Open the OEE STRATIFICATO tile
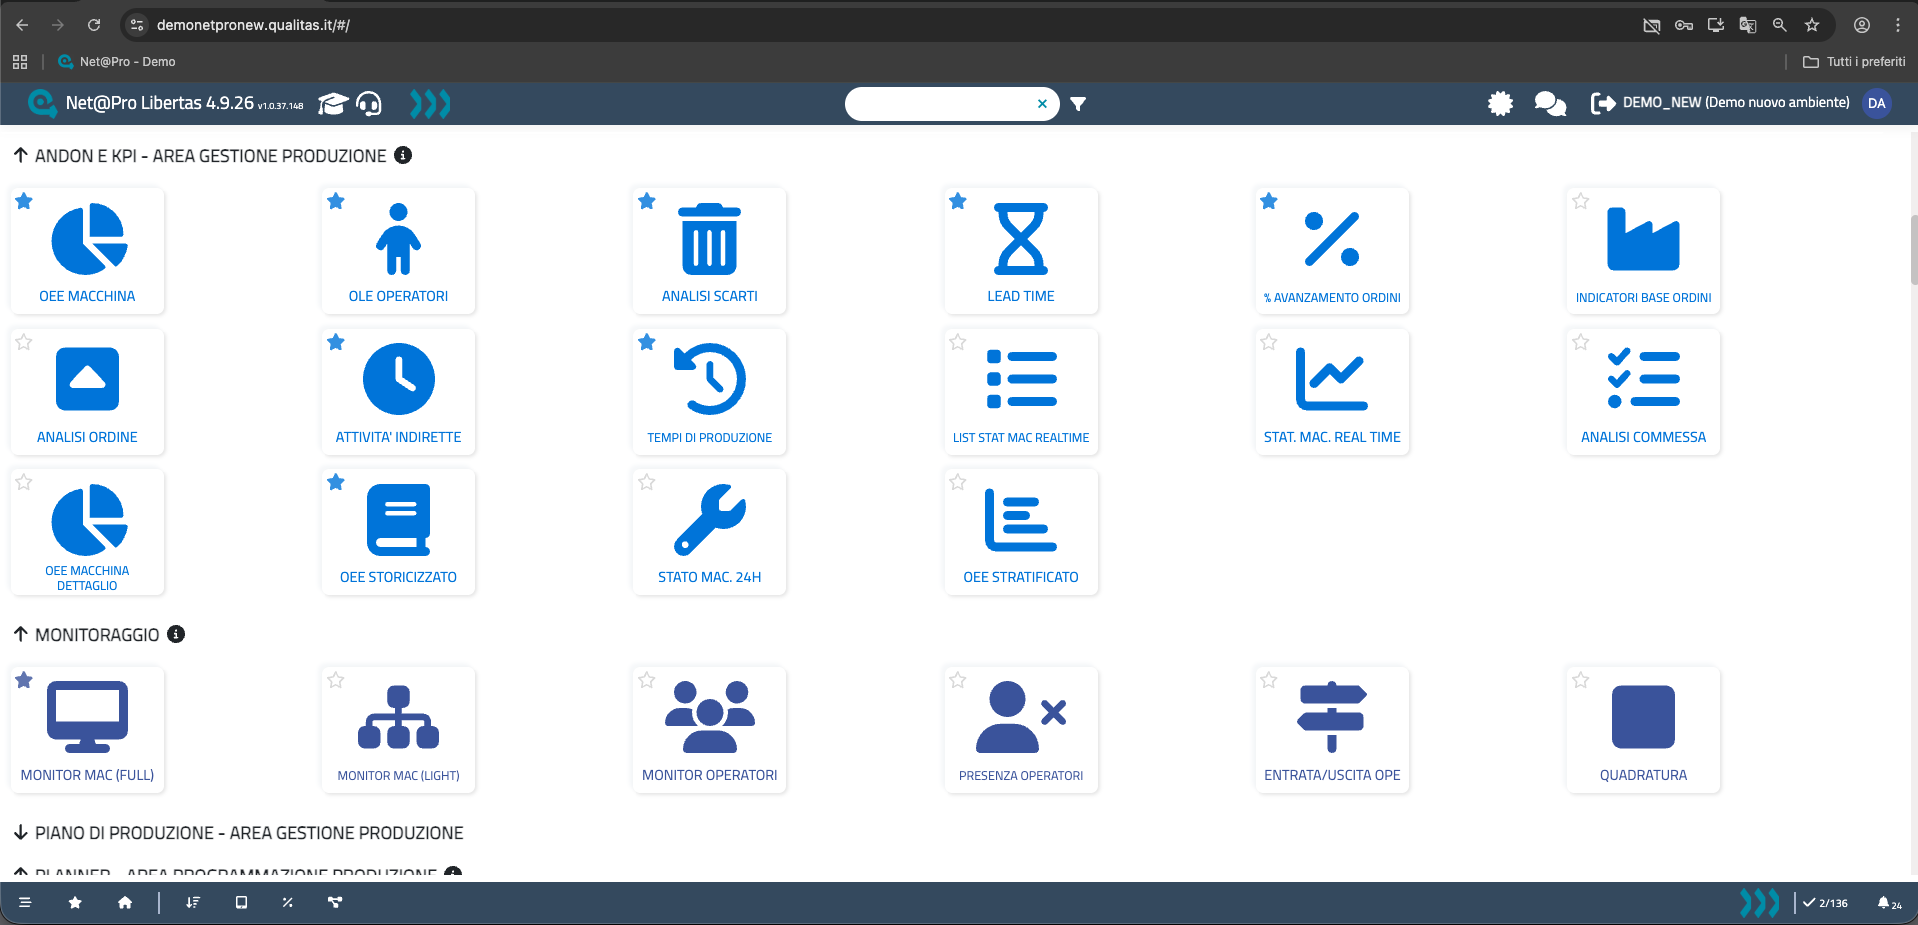Screen dimensions: 1918x925 pos(1021,532)
